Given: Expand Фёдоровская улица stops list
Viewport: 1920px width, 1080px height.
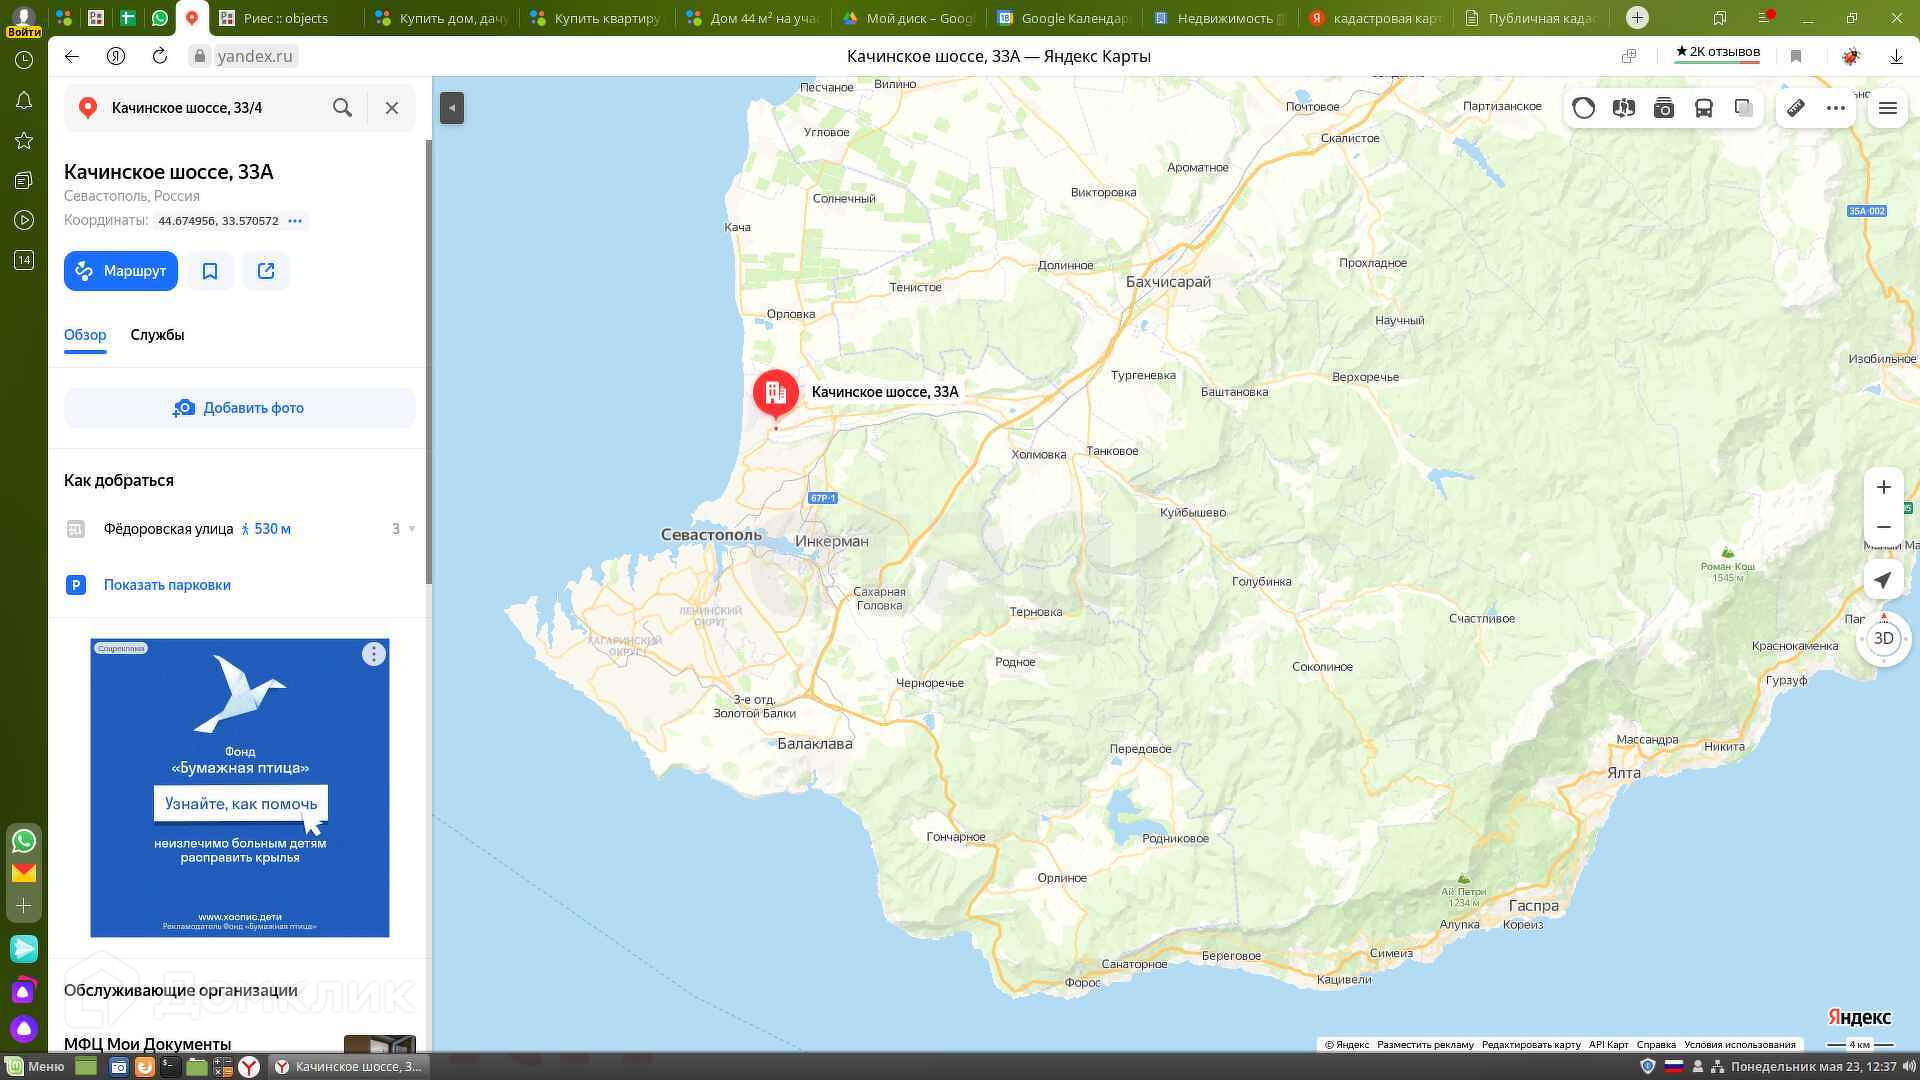Looking at the screenshot, I should [411, 529].
